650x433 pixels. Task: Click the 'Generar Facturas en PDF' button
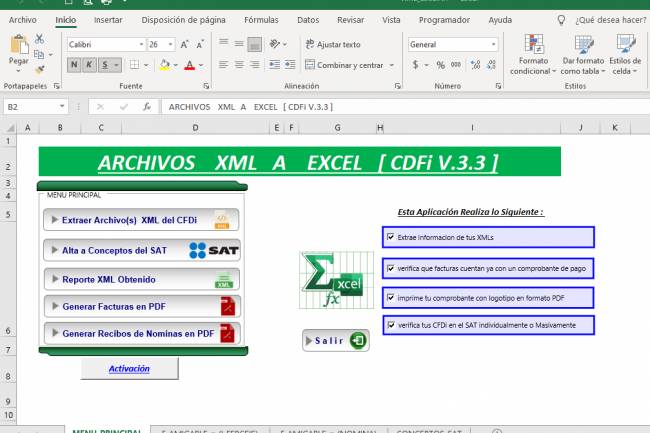(x=142, y=307)
